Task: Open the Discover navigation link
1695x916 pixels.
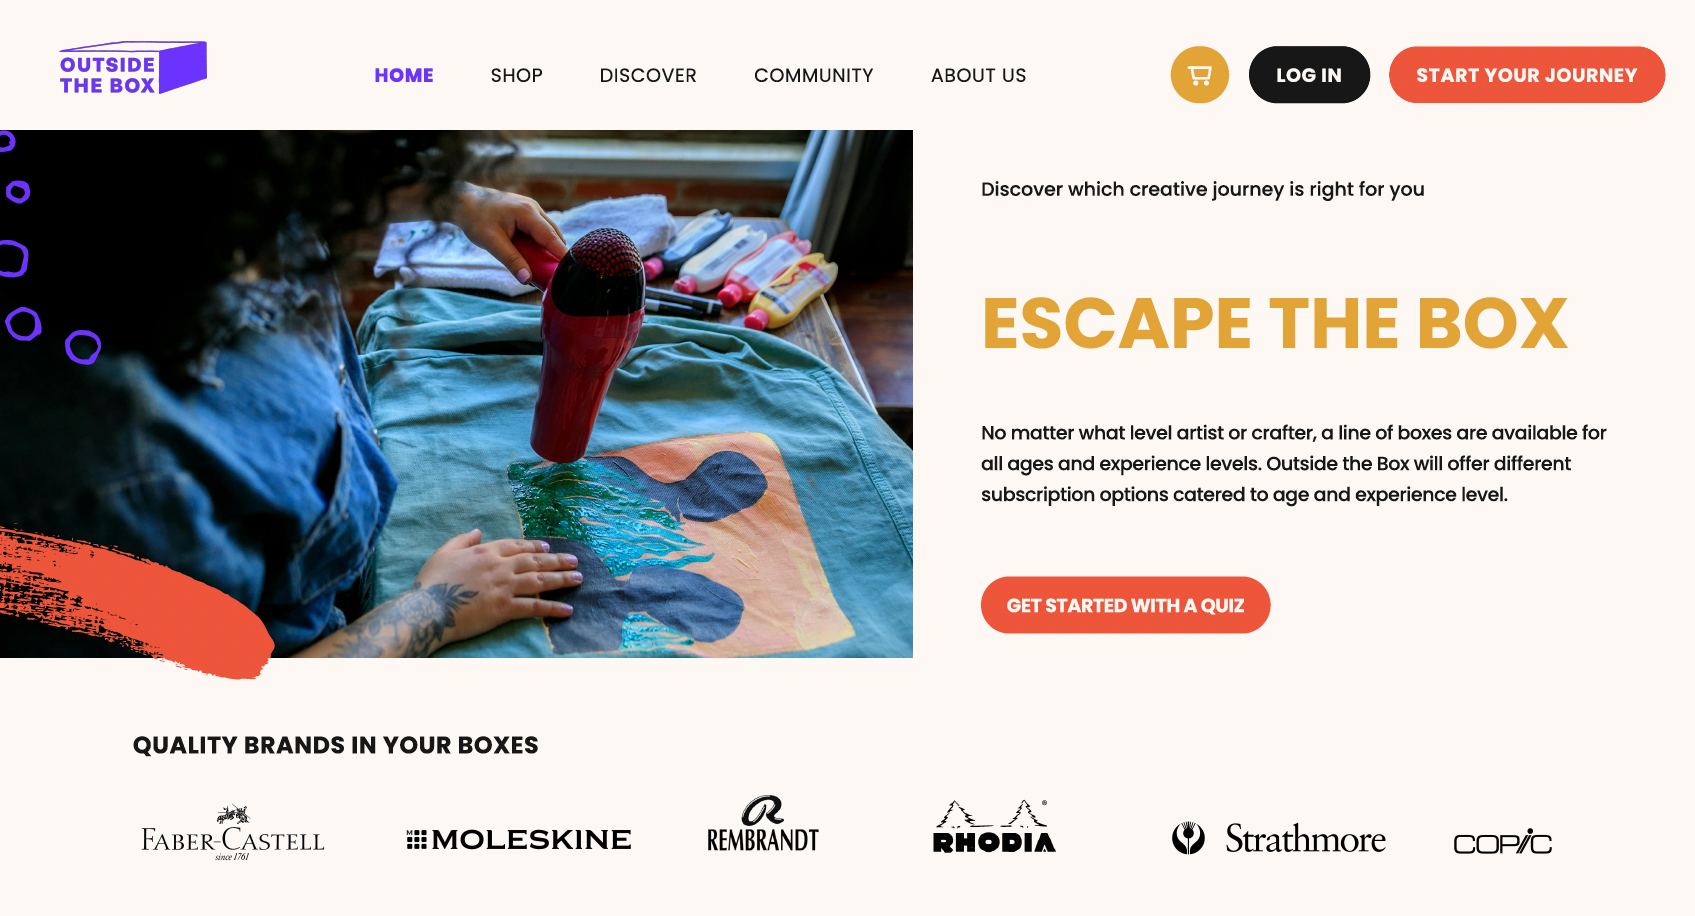Action: 648,75
